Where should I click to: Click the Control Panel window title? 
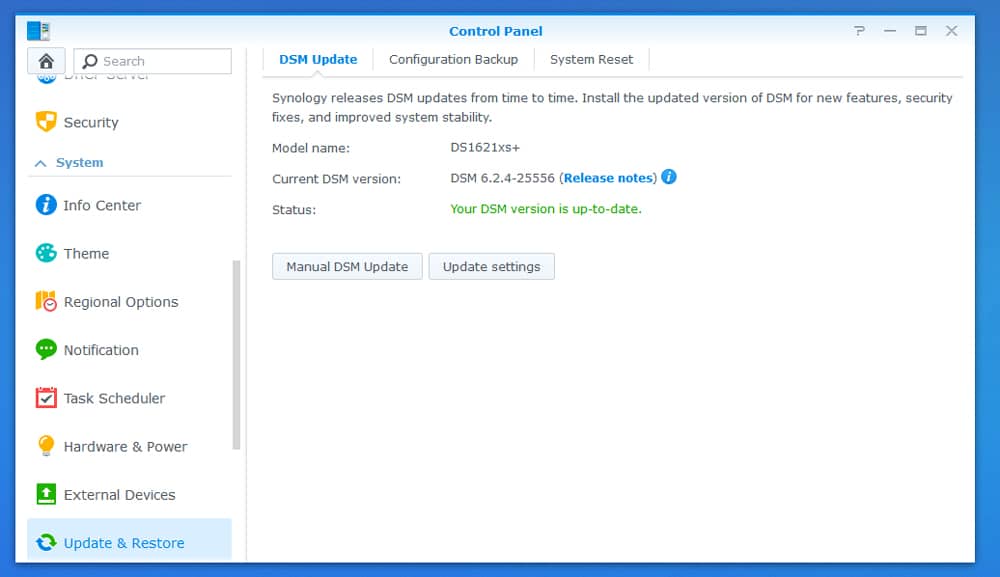pyautogui.click(x=496, y=31)
